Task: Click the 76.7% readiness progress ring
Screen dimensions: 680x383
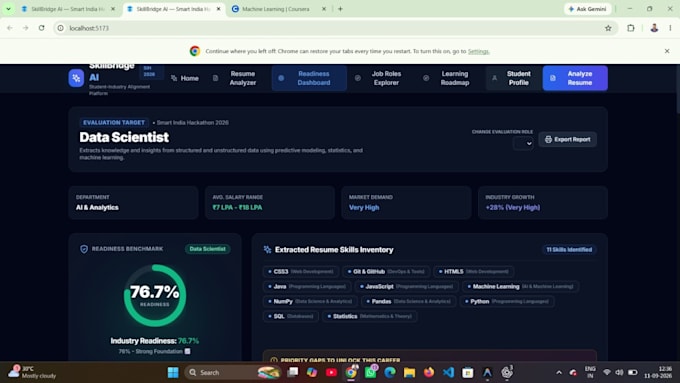Action: coord(155,295)
